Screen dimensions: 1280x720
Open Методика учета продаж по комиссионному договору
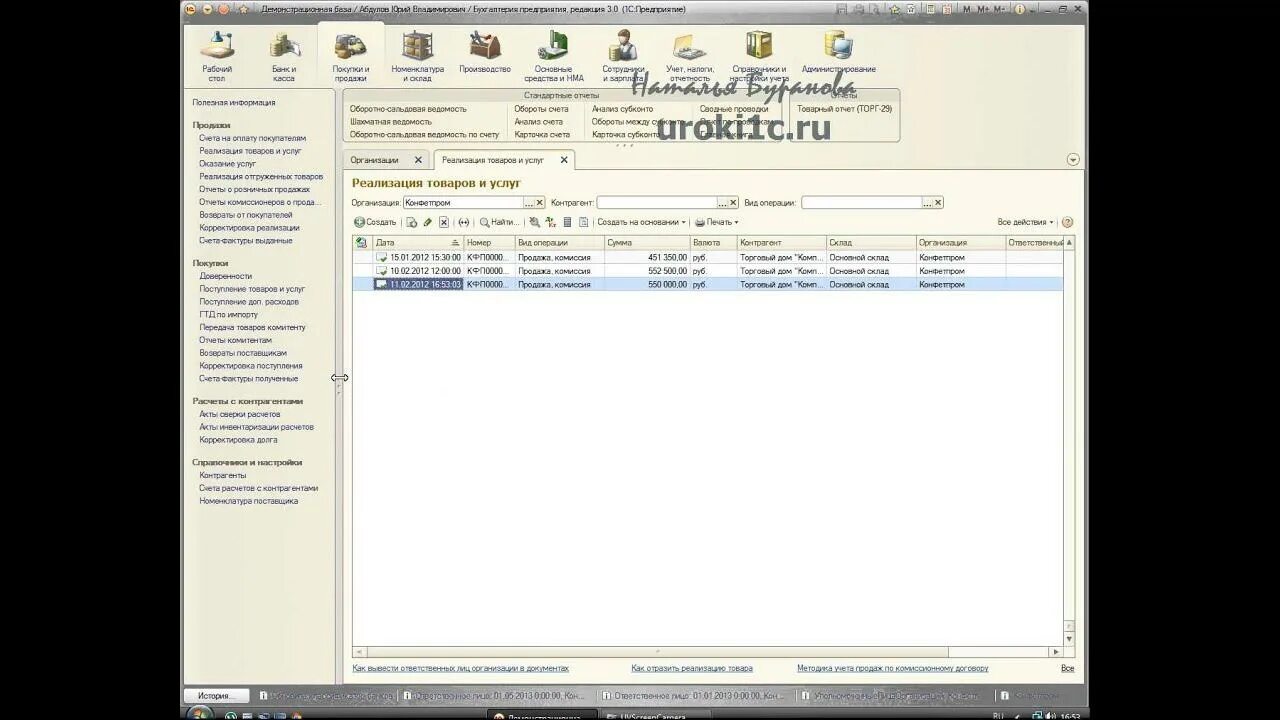(892, 668)
